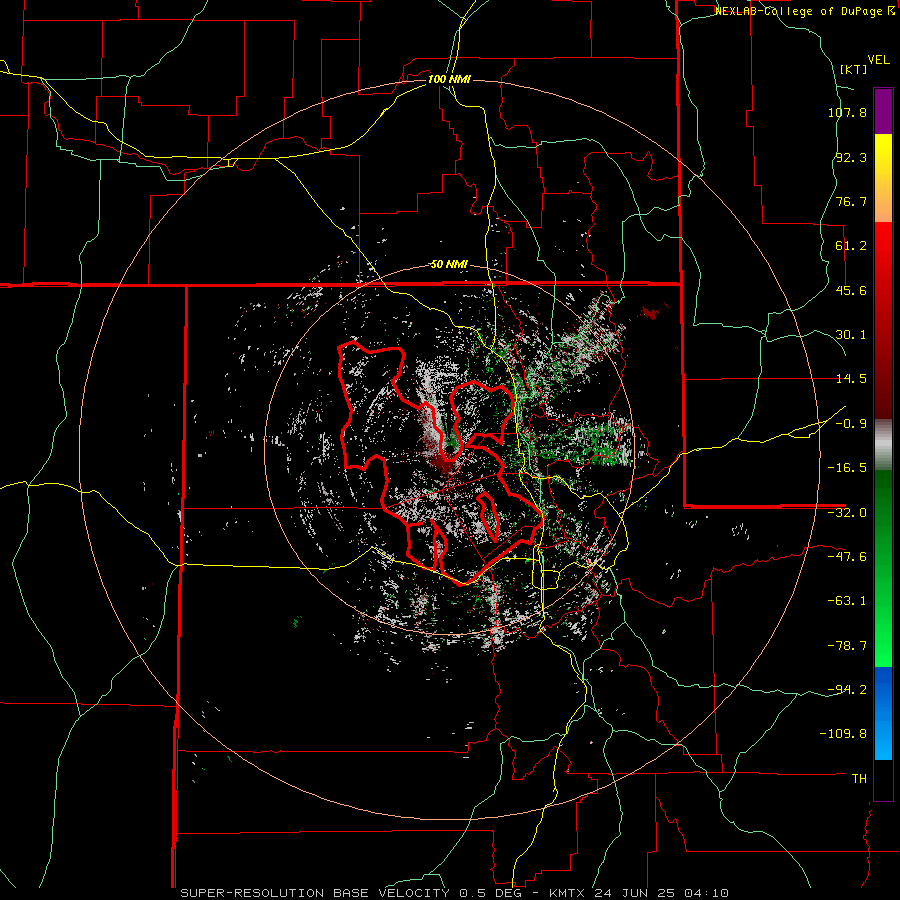Select the -94.2 scale value
This screenshot has width=900, height=900.
pyautogui.click(x=847, y=689)
